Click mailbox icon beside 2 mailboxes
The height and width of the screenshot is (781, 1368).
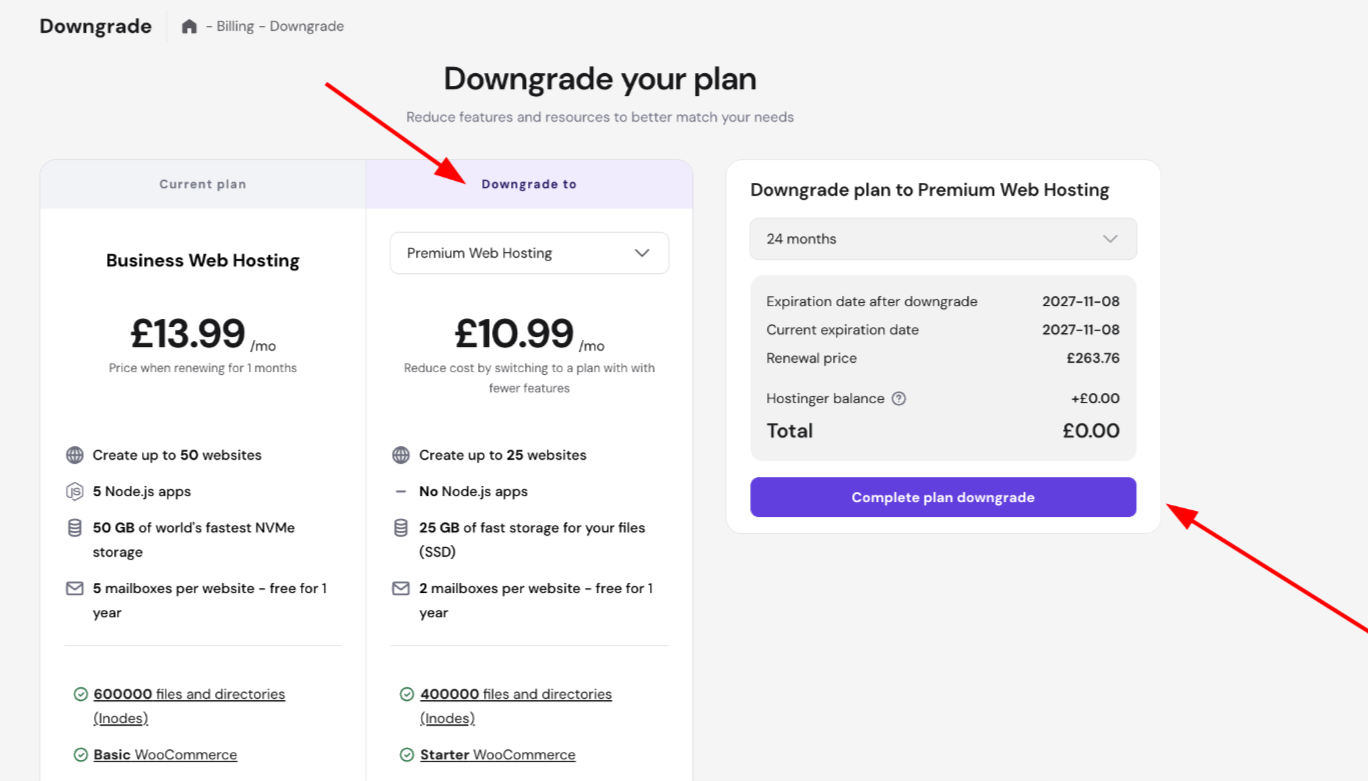point(401,588)
